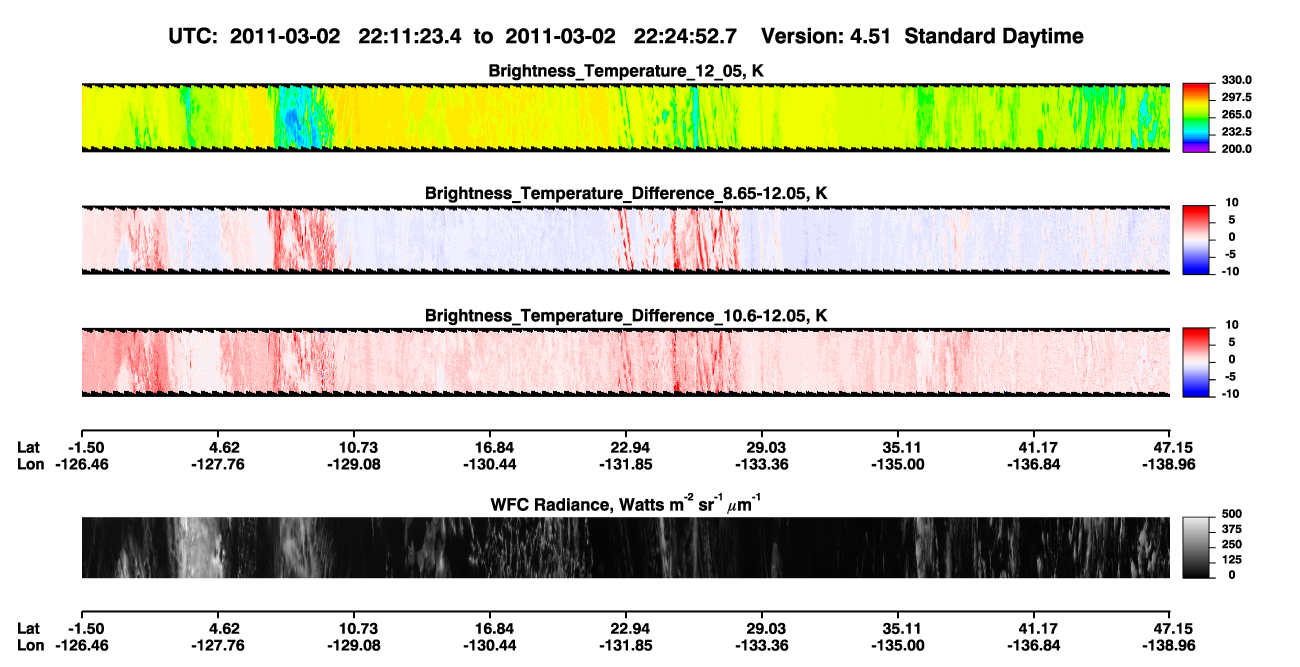The image size is (1300, 667).
Task: Click longitude '-131.85' on the bottom axis
Action: (x=626, y=645)
